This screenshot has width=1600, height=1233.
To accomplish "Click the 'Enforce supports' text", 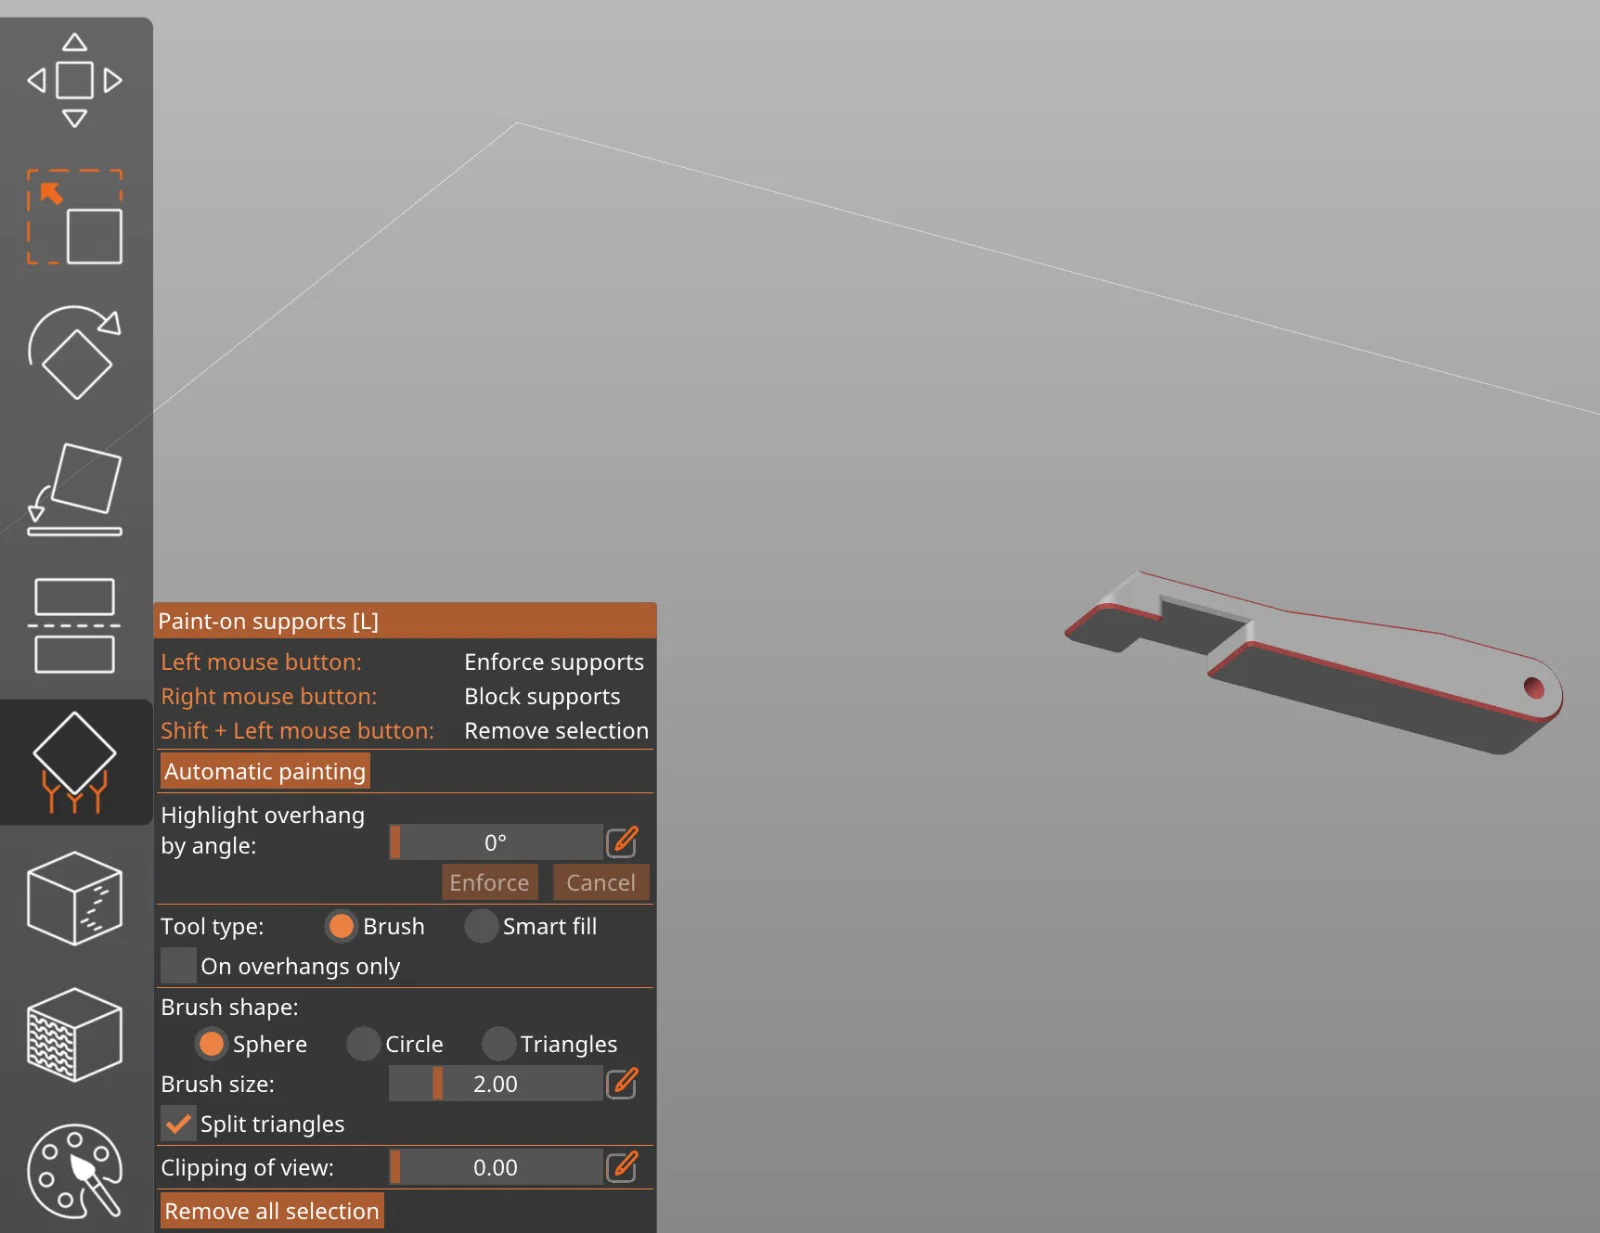I will click(554, 662).
